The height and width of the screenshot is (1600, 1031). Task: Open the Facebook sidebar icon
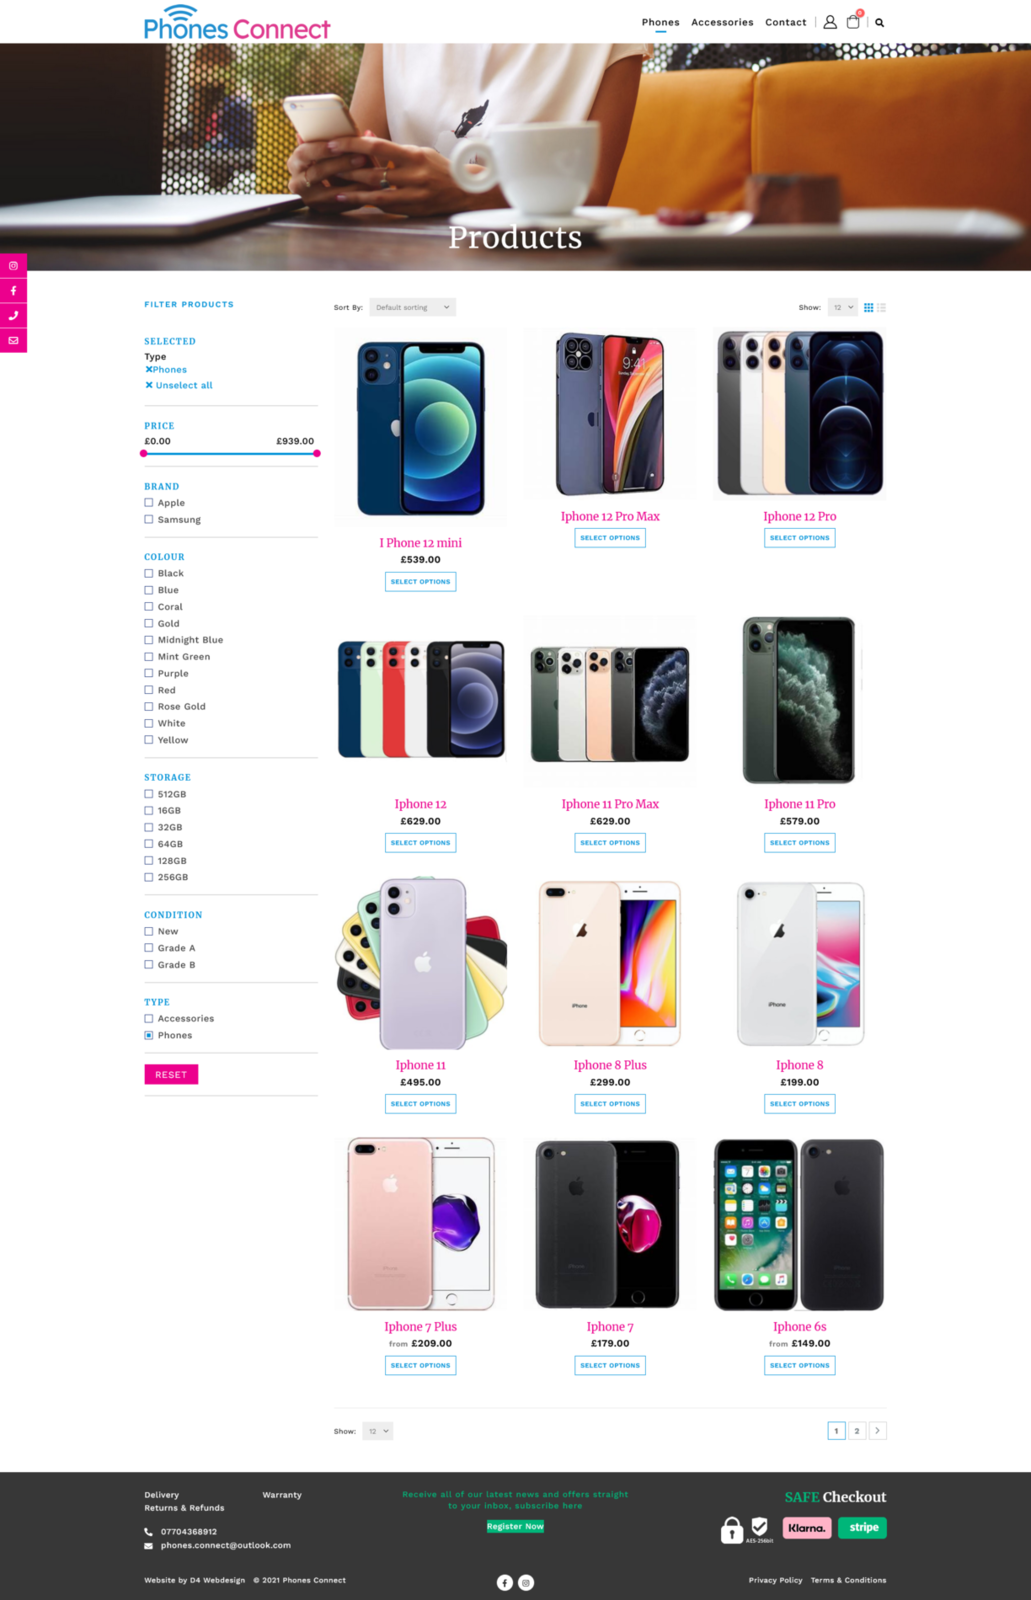tap(13, 290)
